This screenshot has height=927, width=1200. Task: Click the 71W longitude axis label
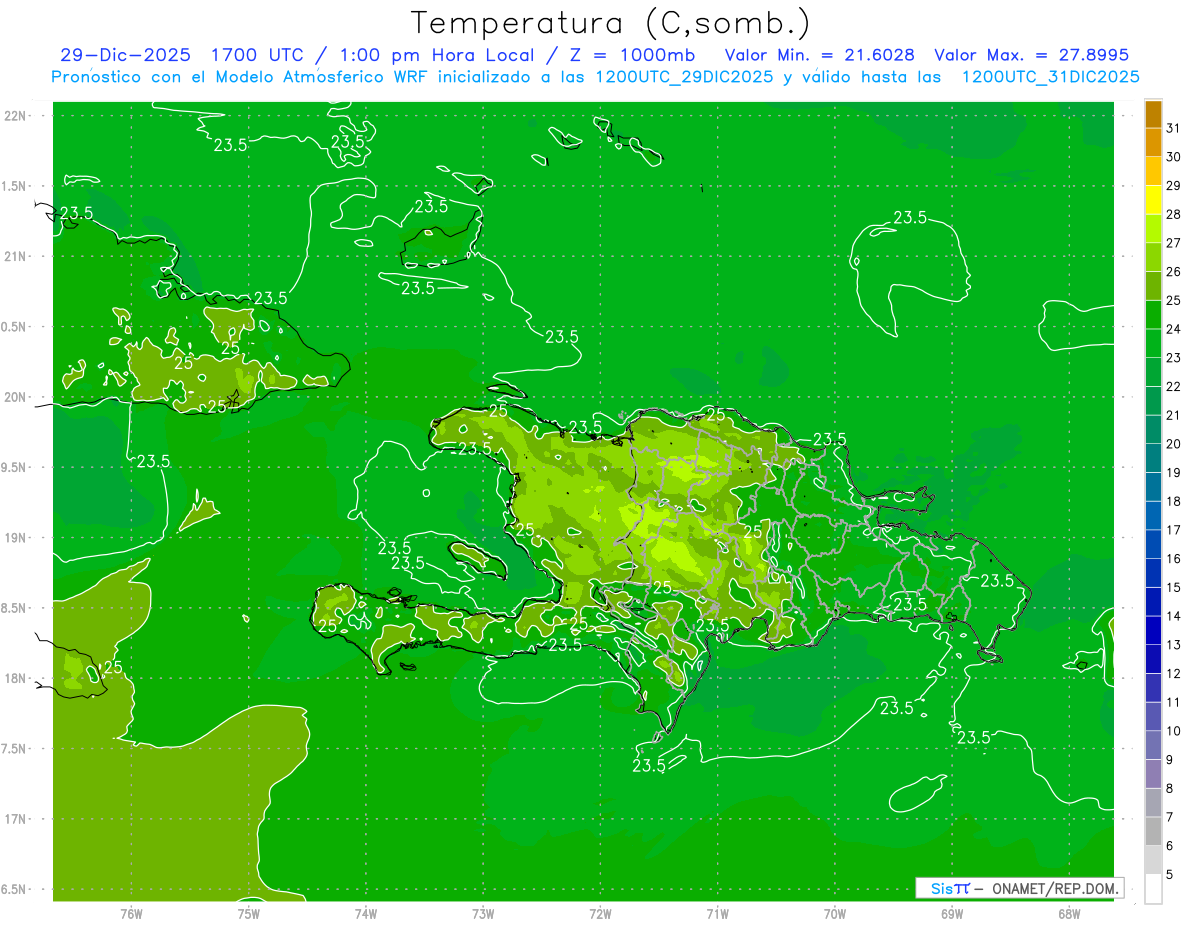(717, 914)
